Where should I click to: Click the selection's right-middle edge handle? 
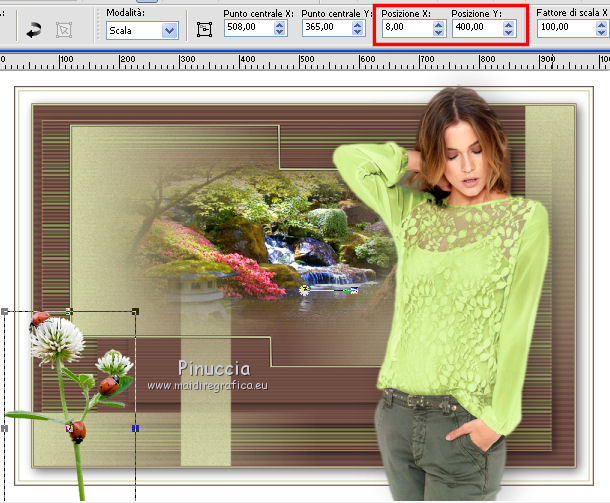[135, 428]
